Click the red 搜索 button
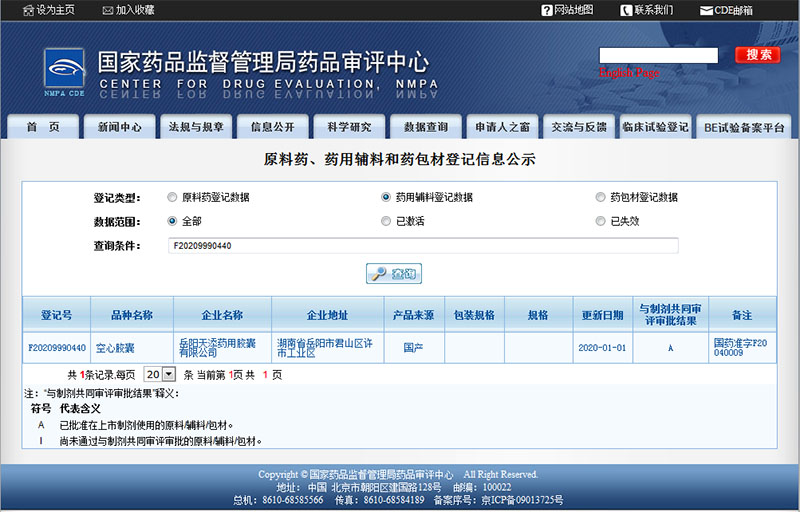This screenshot has height=512, width=800. pos(758,55)
